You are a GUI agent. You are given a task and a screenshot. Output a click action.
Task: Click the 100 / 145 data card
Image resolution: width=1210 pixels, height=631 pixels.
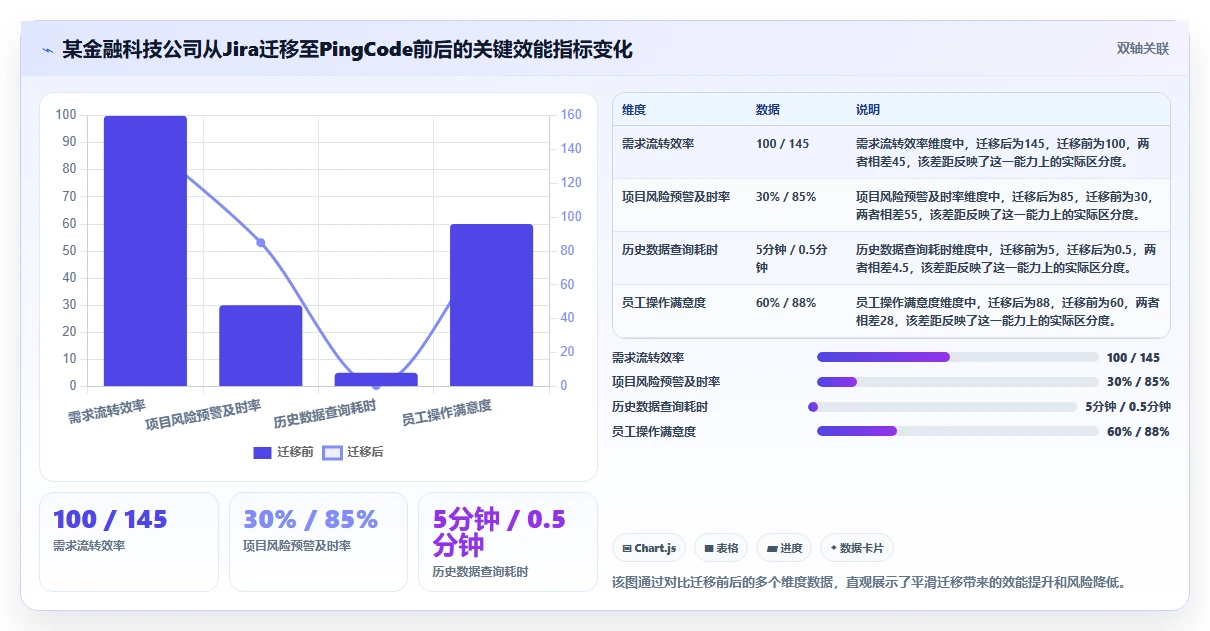[129, 542]
